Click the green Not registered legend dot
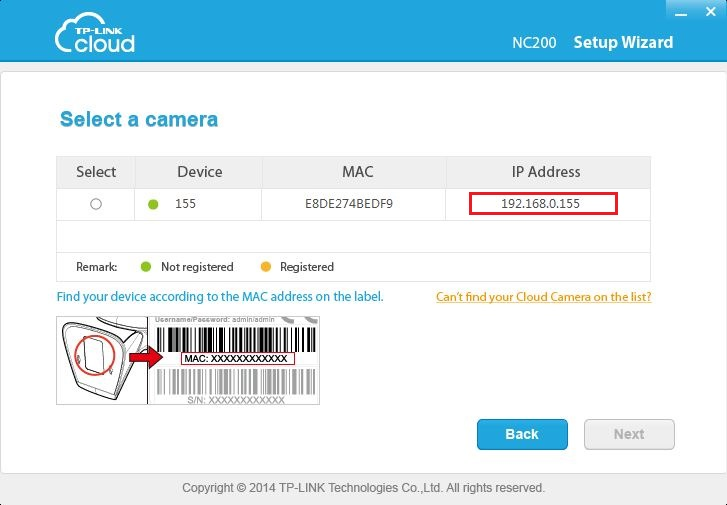Image resolution: width=727 pixels, height=505 pixels. tap(145, 267)
